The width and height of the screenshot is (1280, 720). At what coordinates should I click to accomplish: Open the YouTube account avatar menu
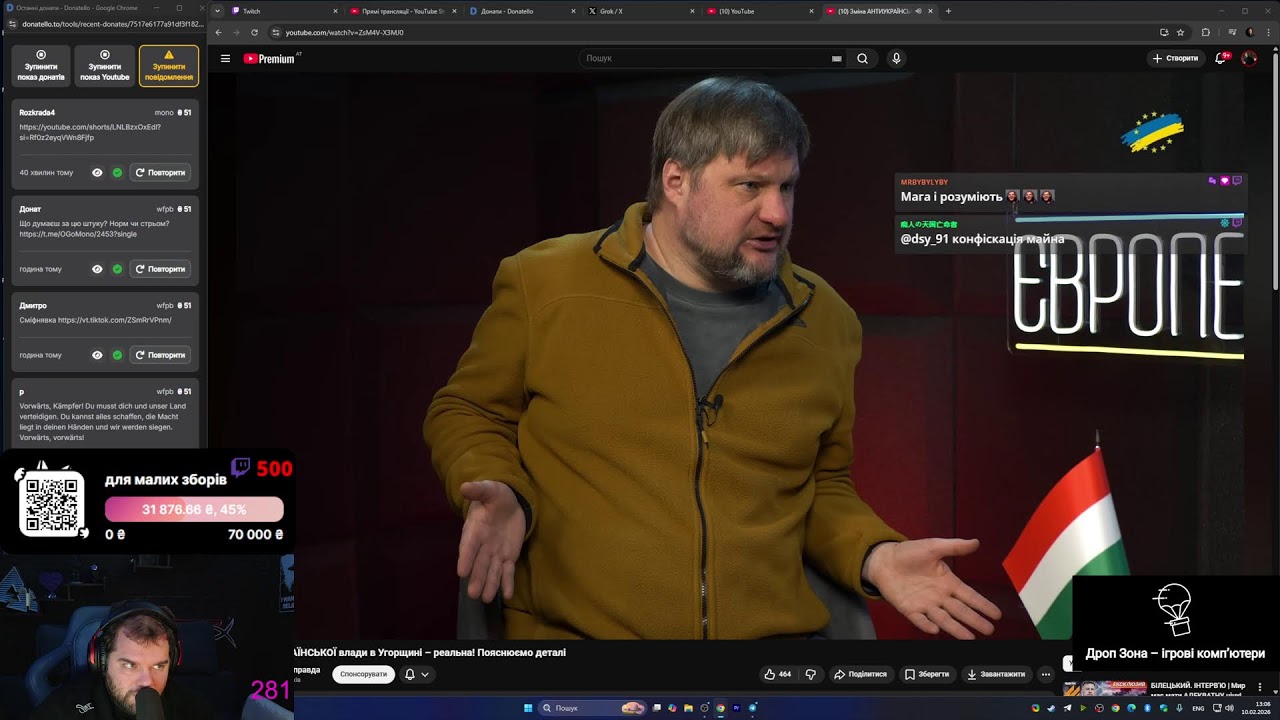point(1249,58)
